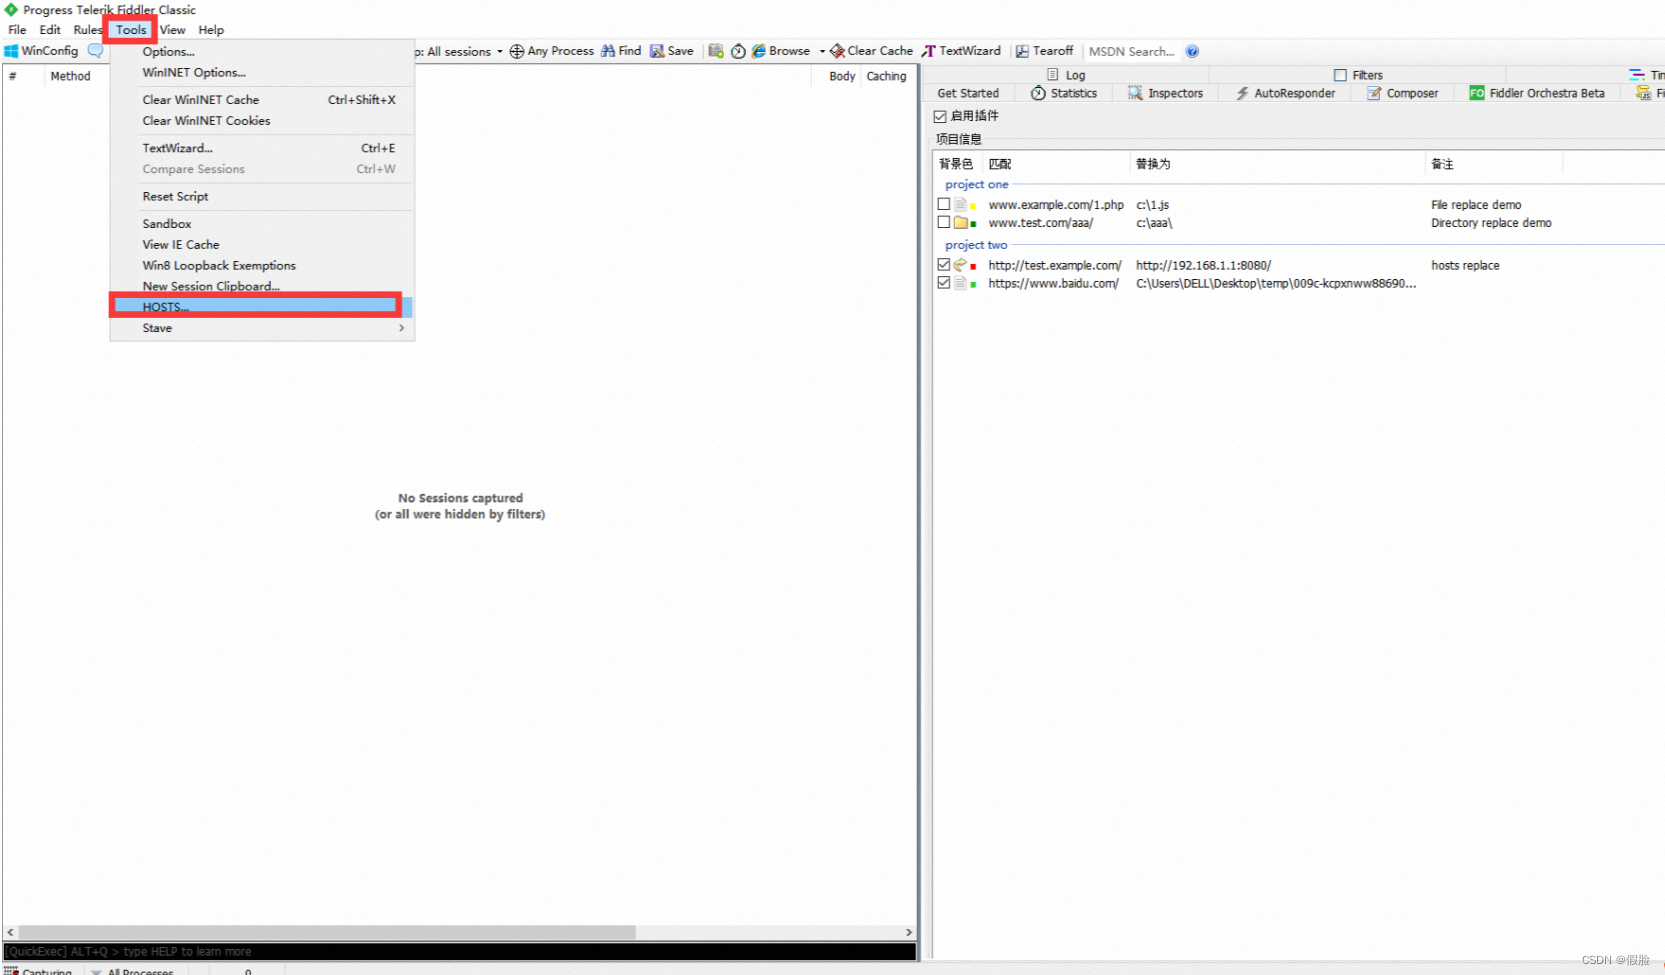Collapse the project two group header
The width and height of the screenshot is (1665, 975).
(x=976, y=245)
